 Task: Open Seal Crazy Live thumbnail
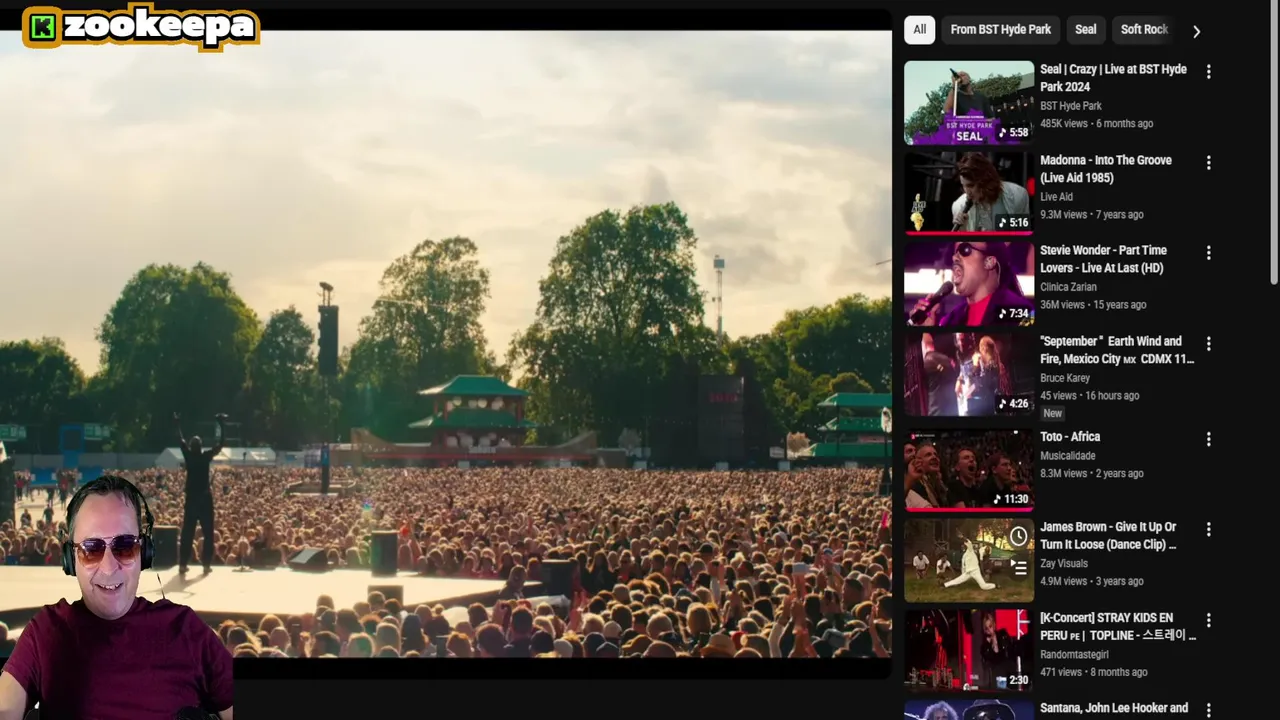[x=969, y=103]
